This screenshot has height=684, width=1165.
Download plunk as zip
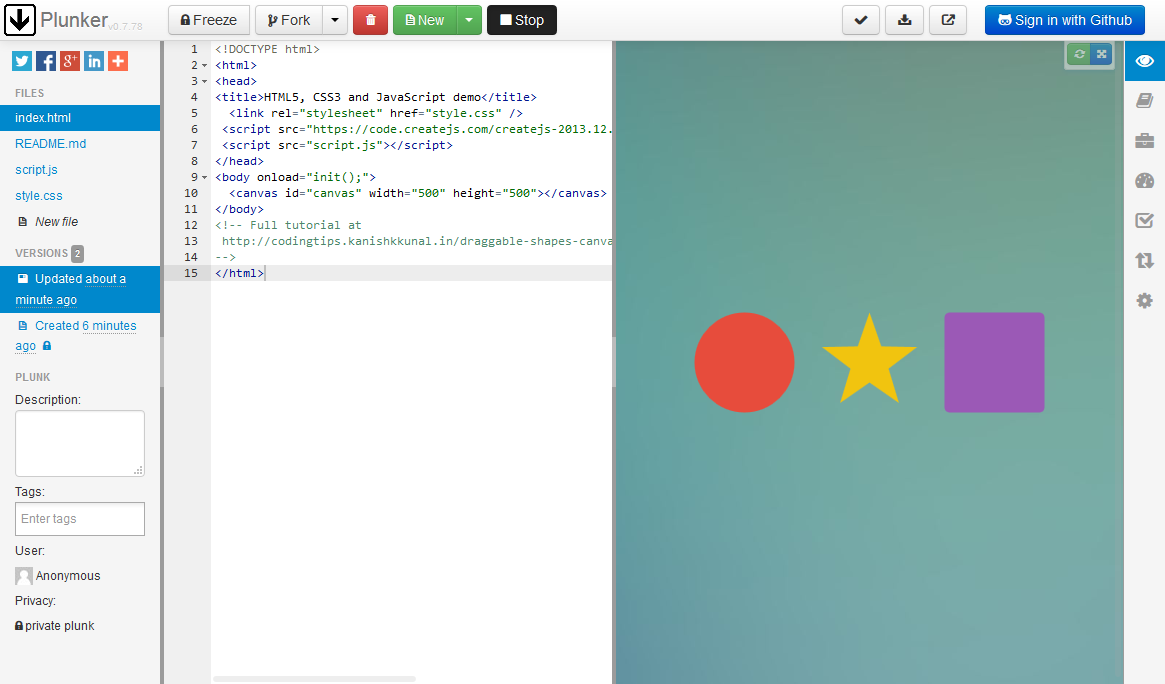[x=904, y=20]
